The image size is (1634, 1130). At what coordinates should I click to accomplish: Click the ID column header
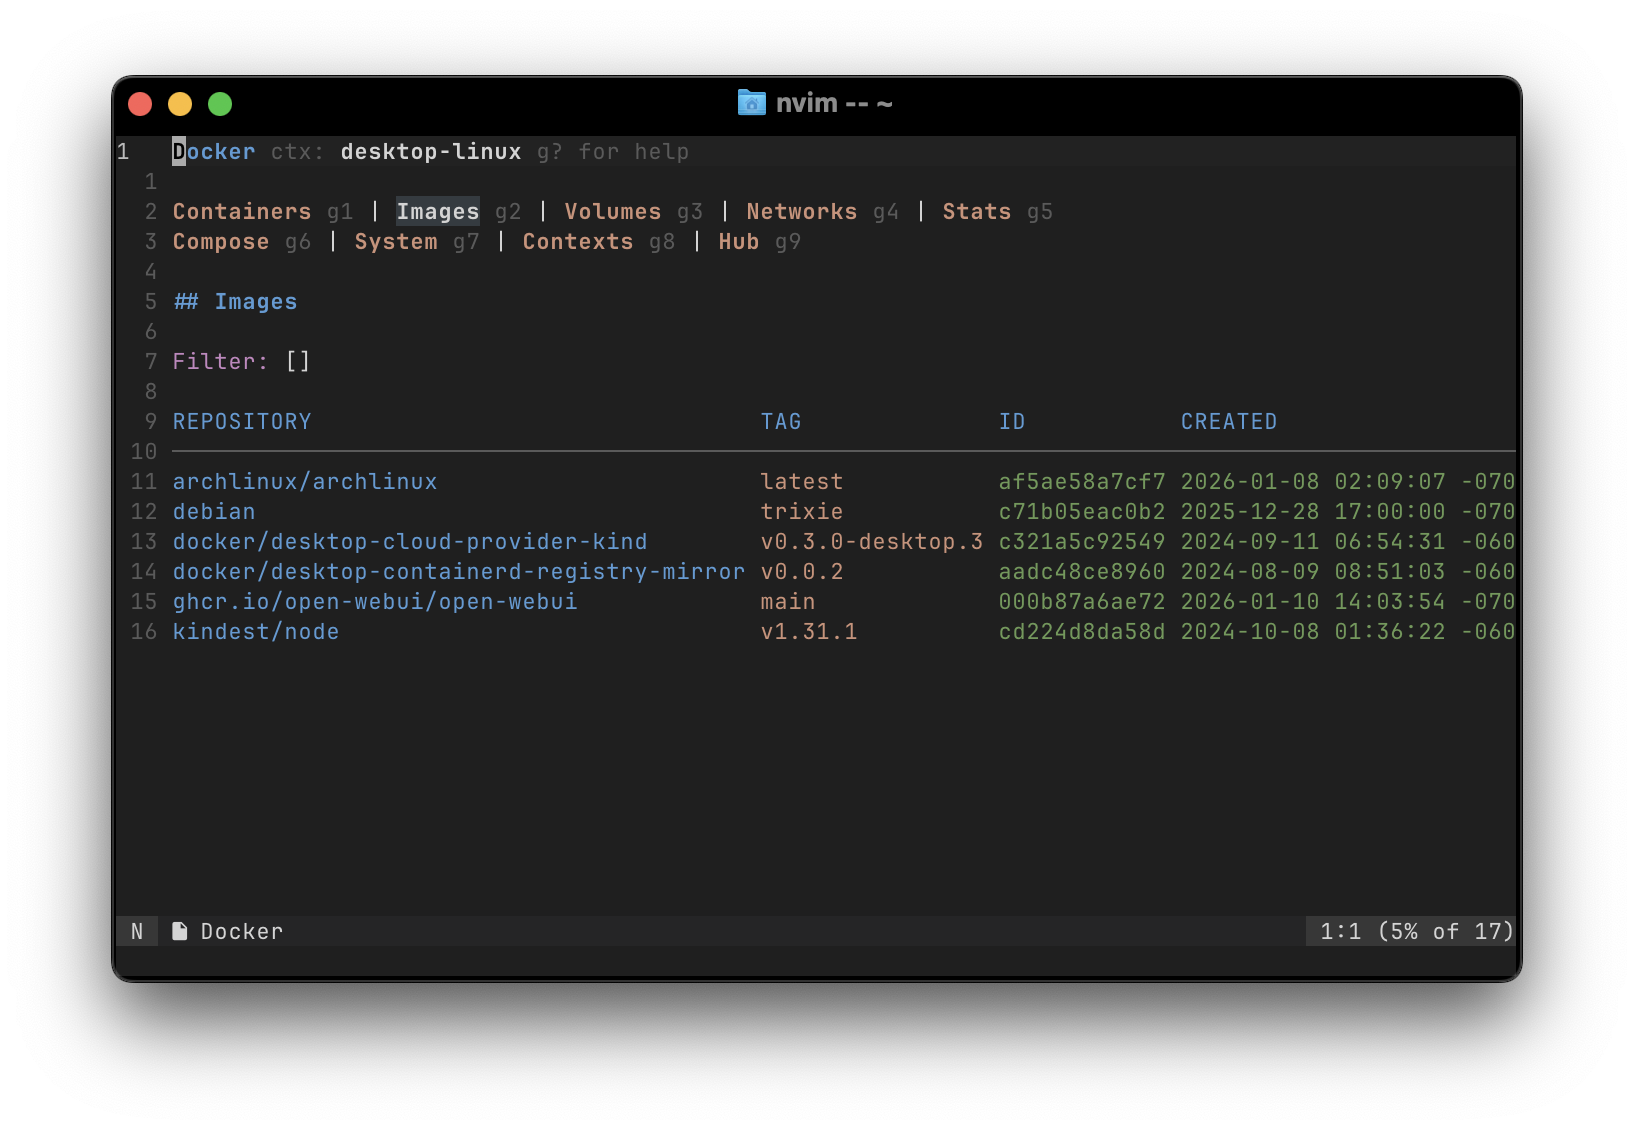[1012, 422]
